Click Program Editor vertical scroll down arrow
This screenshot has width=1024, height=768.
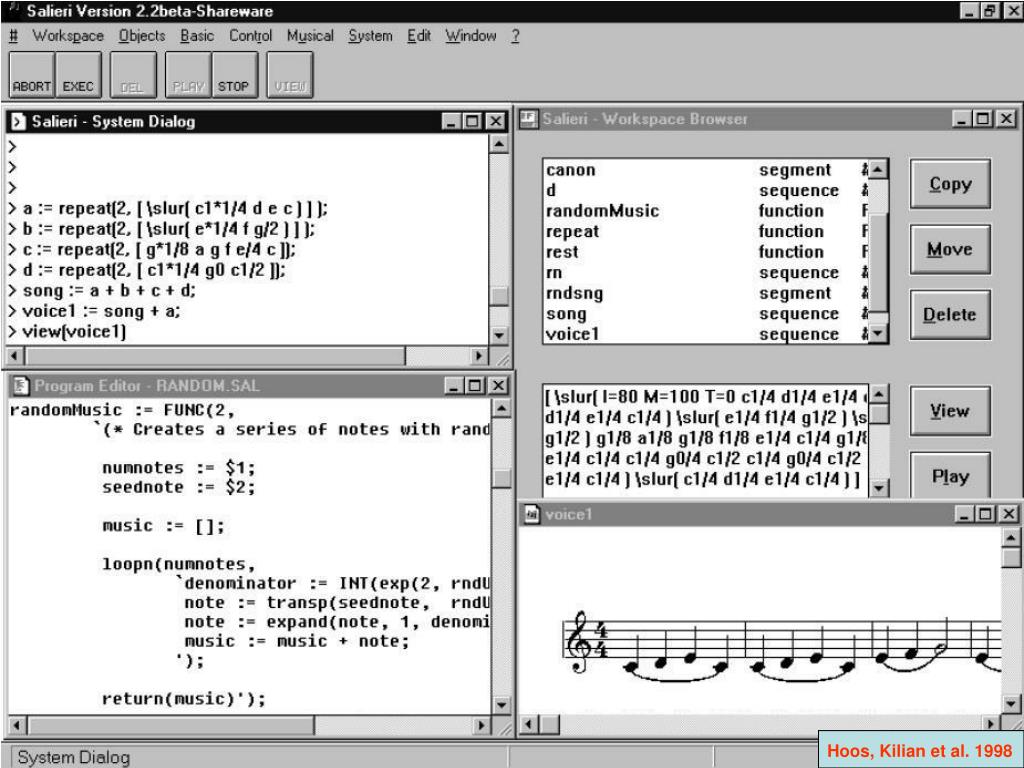(502, 705)
